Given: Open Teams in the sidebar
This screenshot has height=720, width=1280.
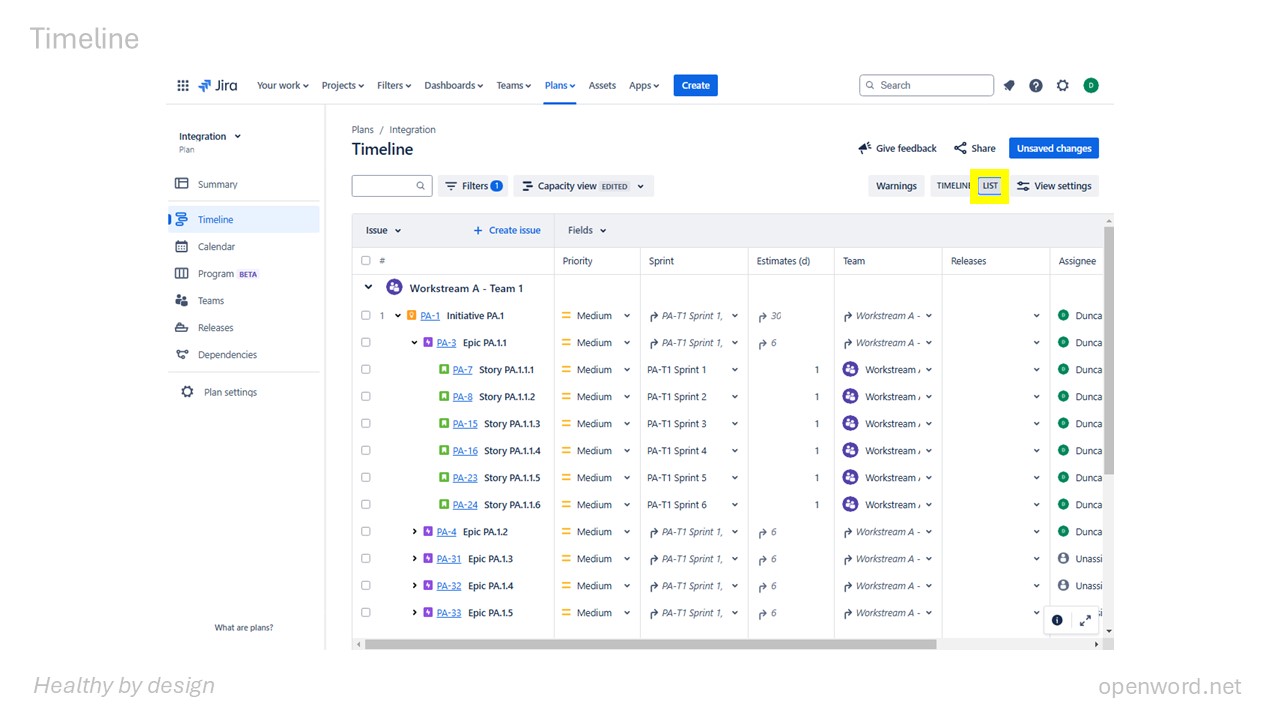Looking at the screenshot, I should [x=243, y=300].
